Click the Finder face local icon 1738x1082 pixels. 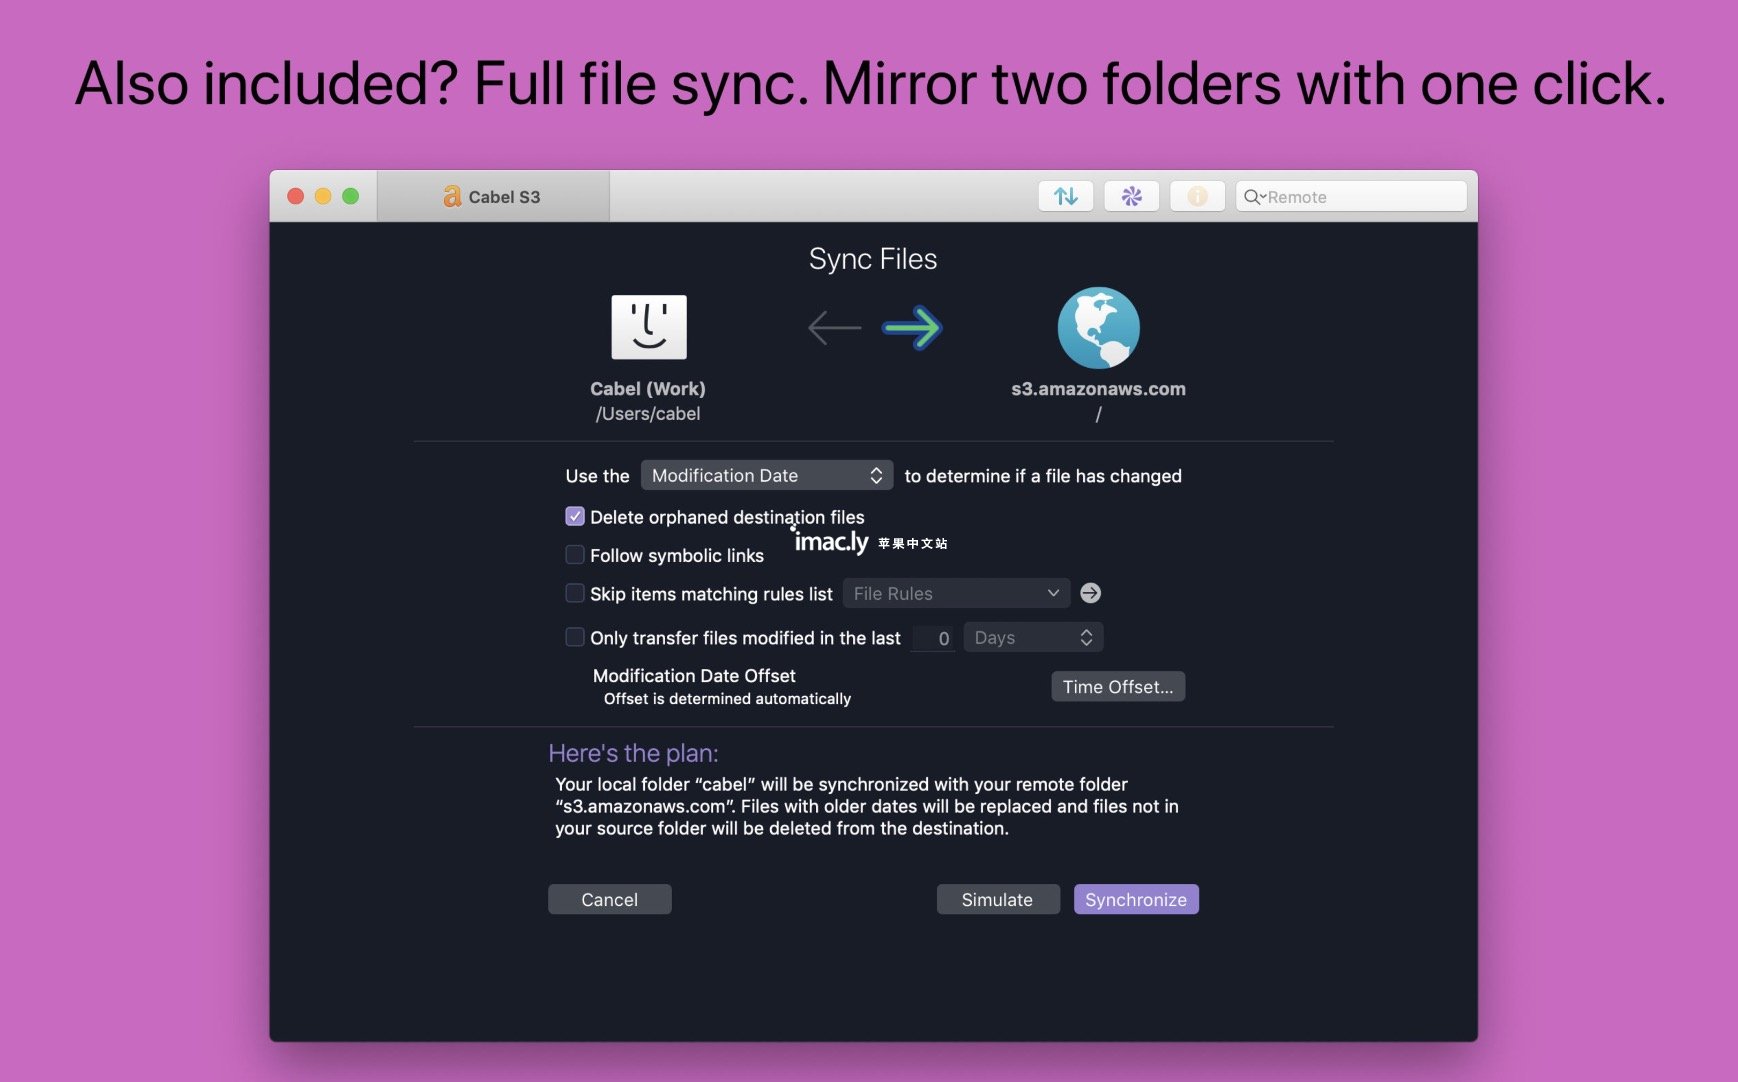pos(649,327)
